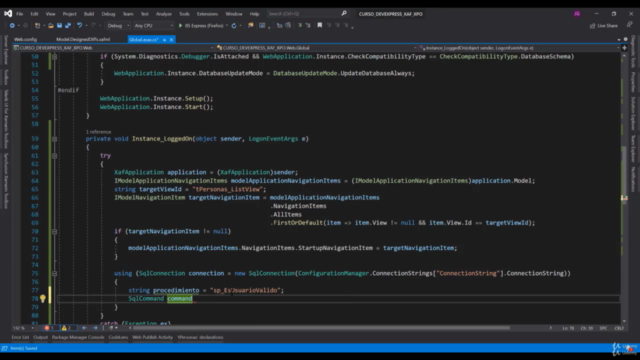The height and width of the screenshot is (360, 640).
Task: Open the IIS Express launch target dropdown arrow
Action: (x=227, y=26)
